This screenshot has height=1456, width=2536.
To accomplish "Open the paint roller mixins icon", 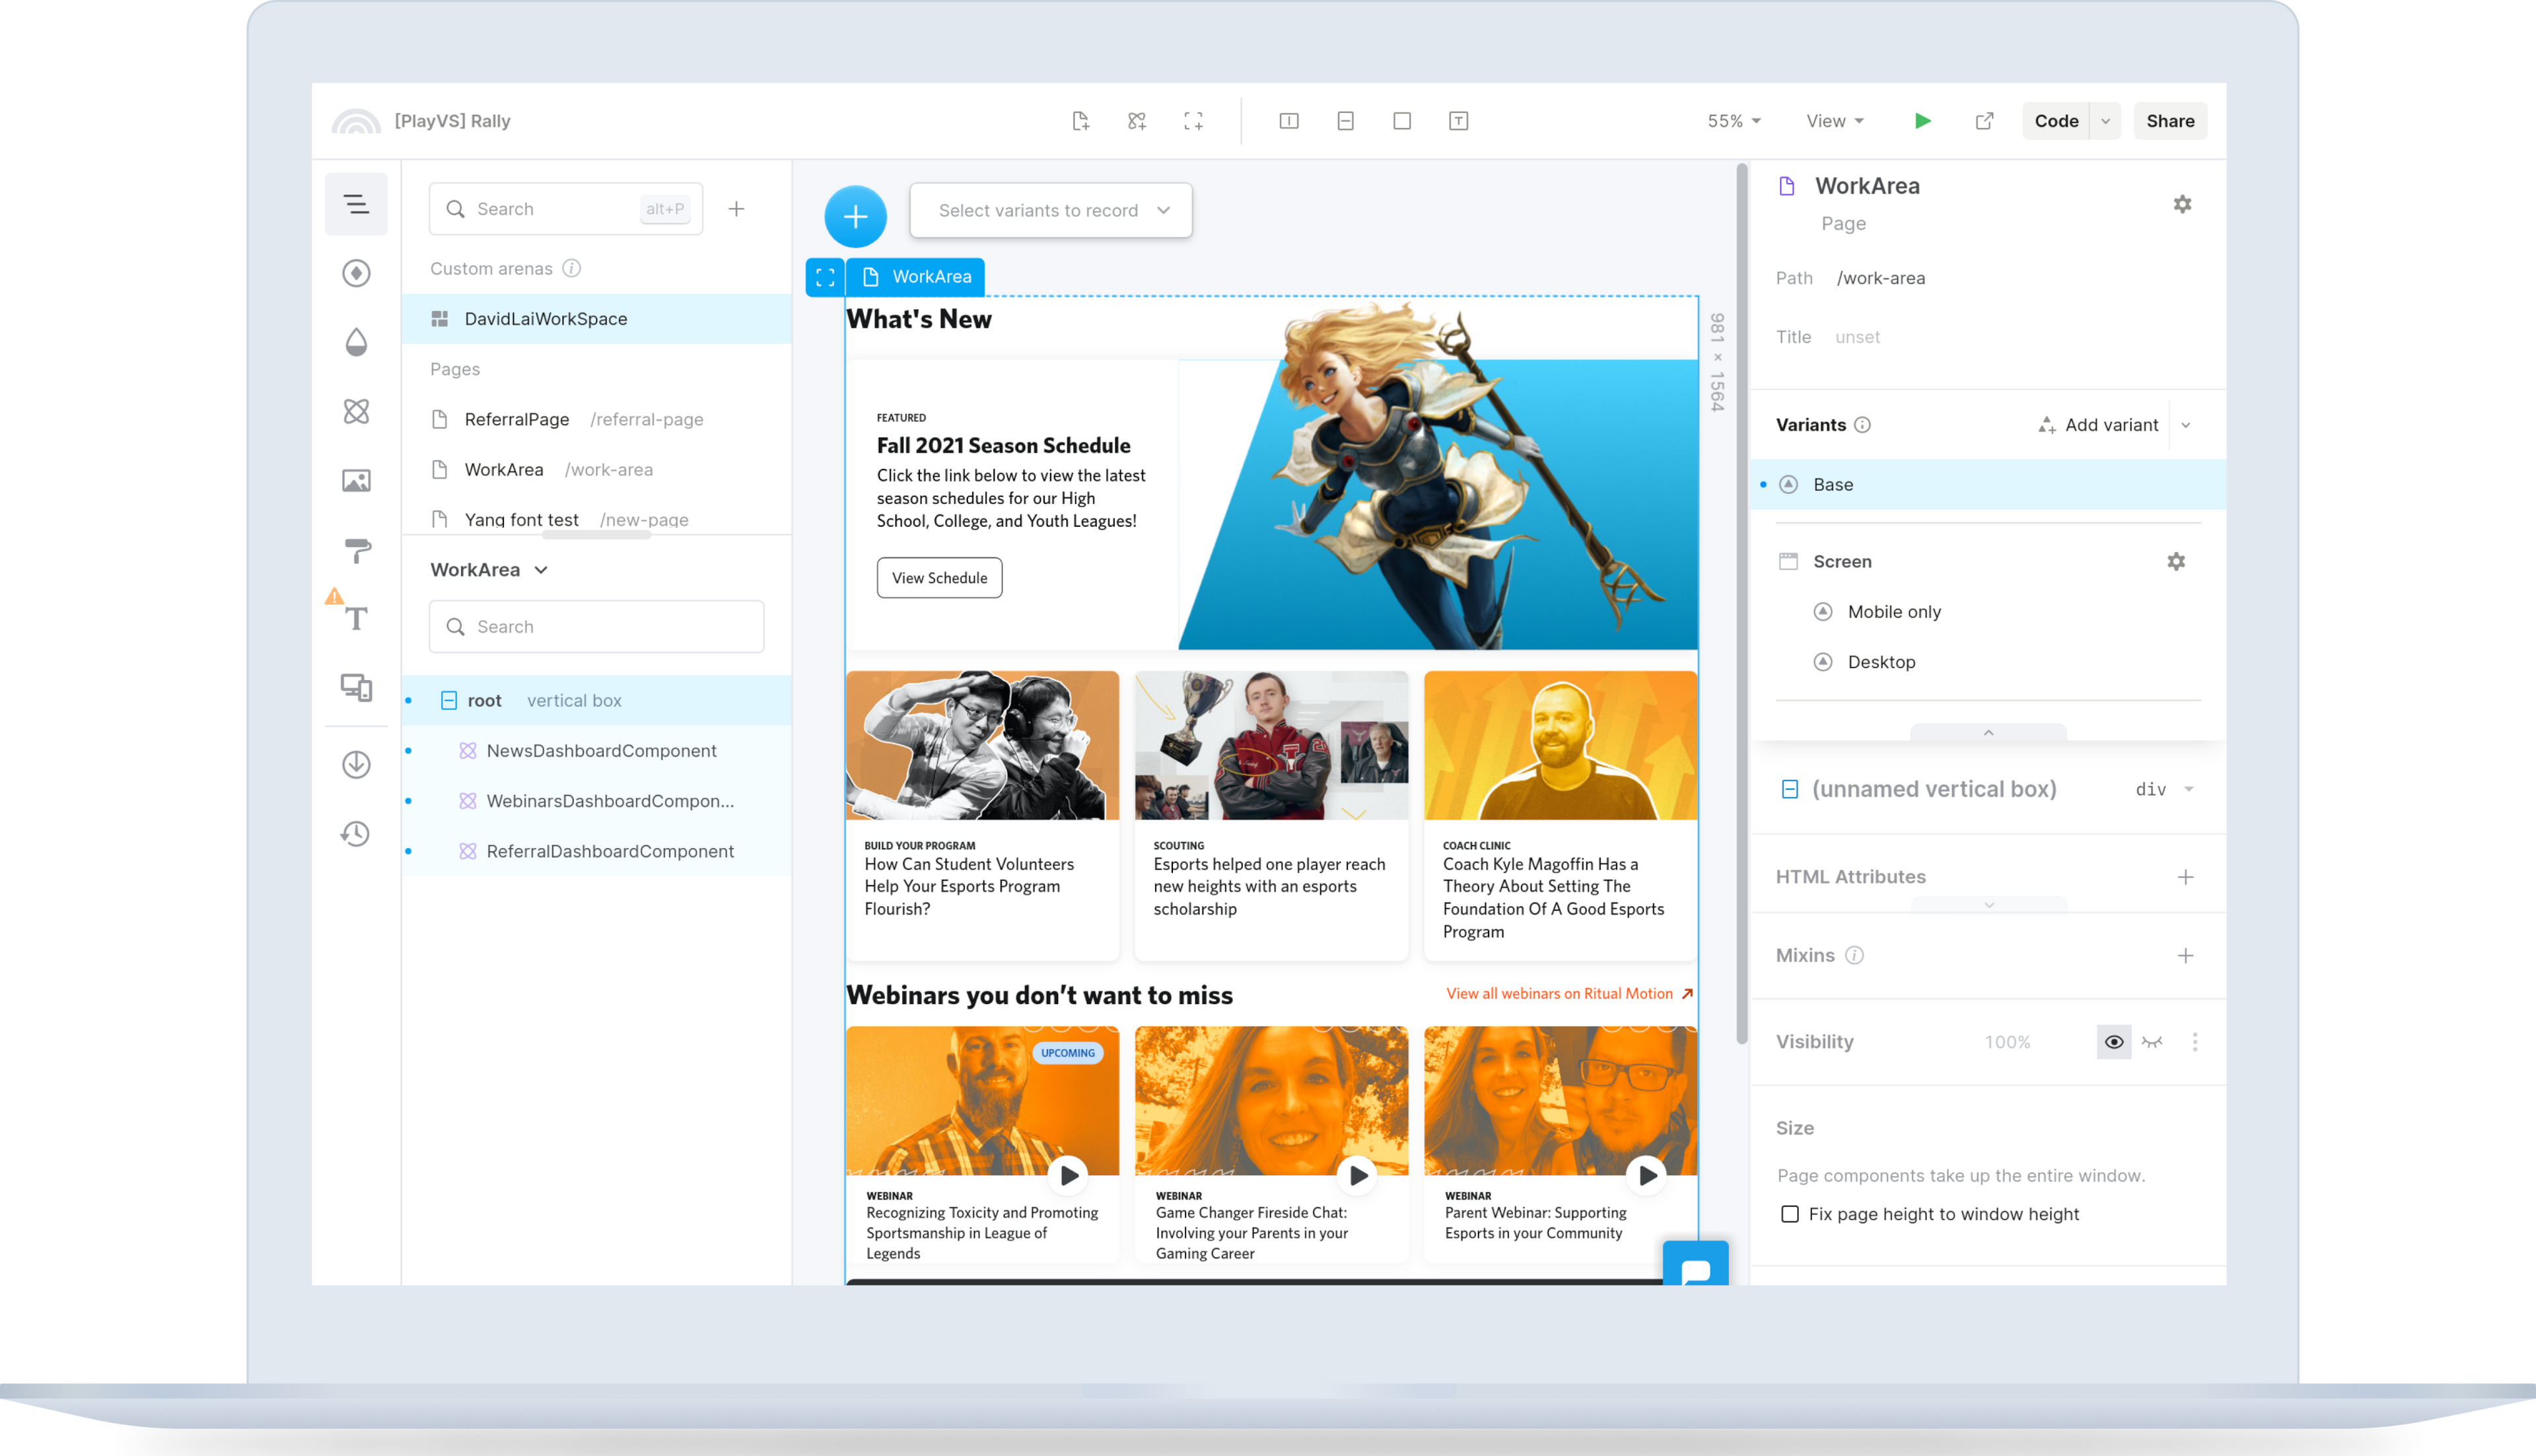I will pos(356,550).
